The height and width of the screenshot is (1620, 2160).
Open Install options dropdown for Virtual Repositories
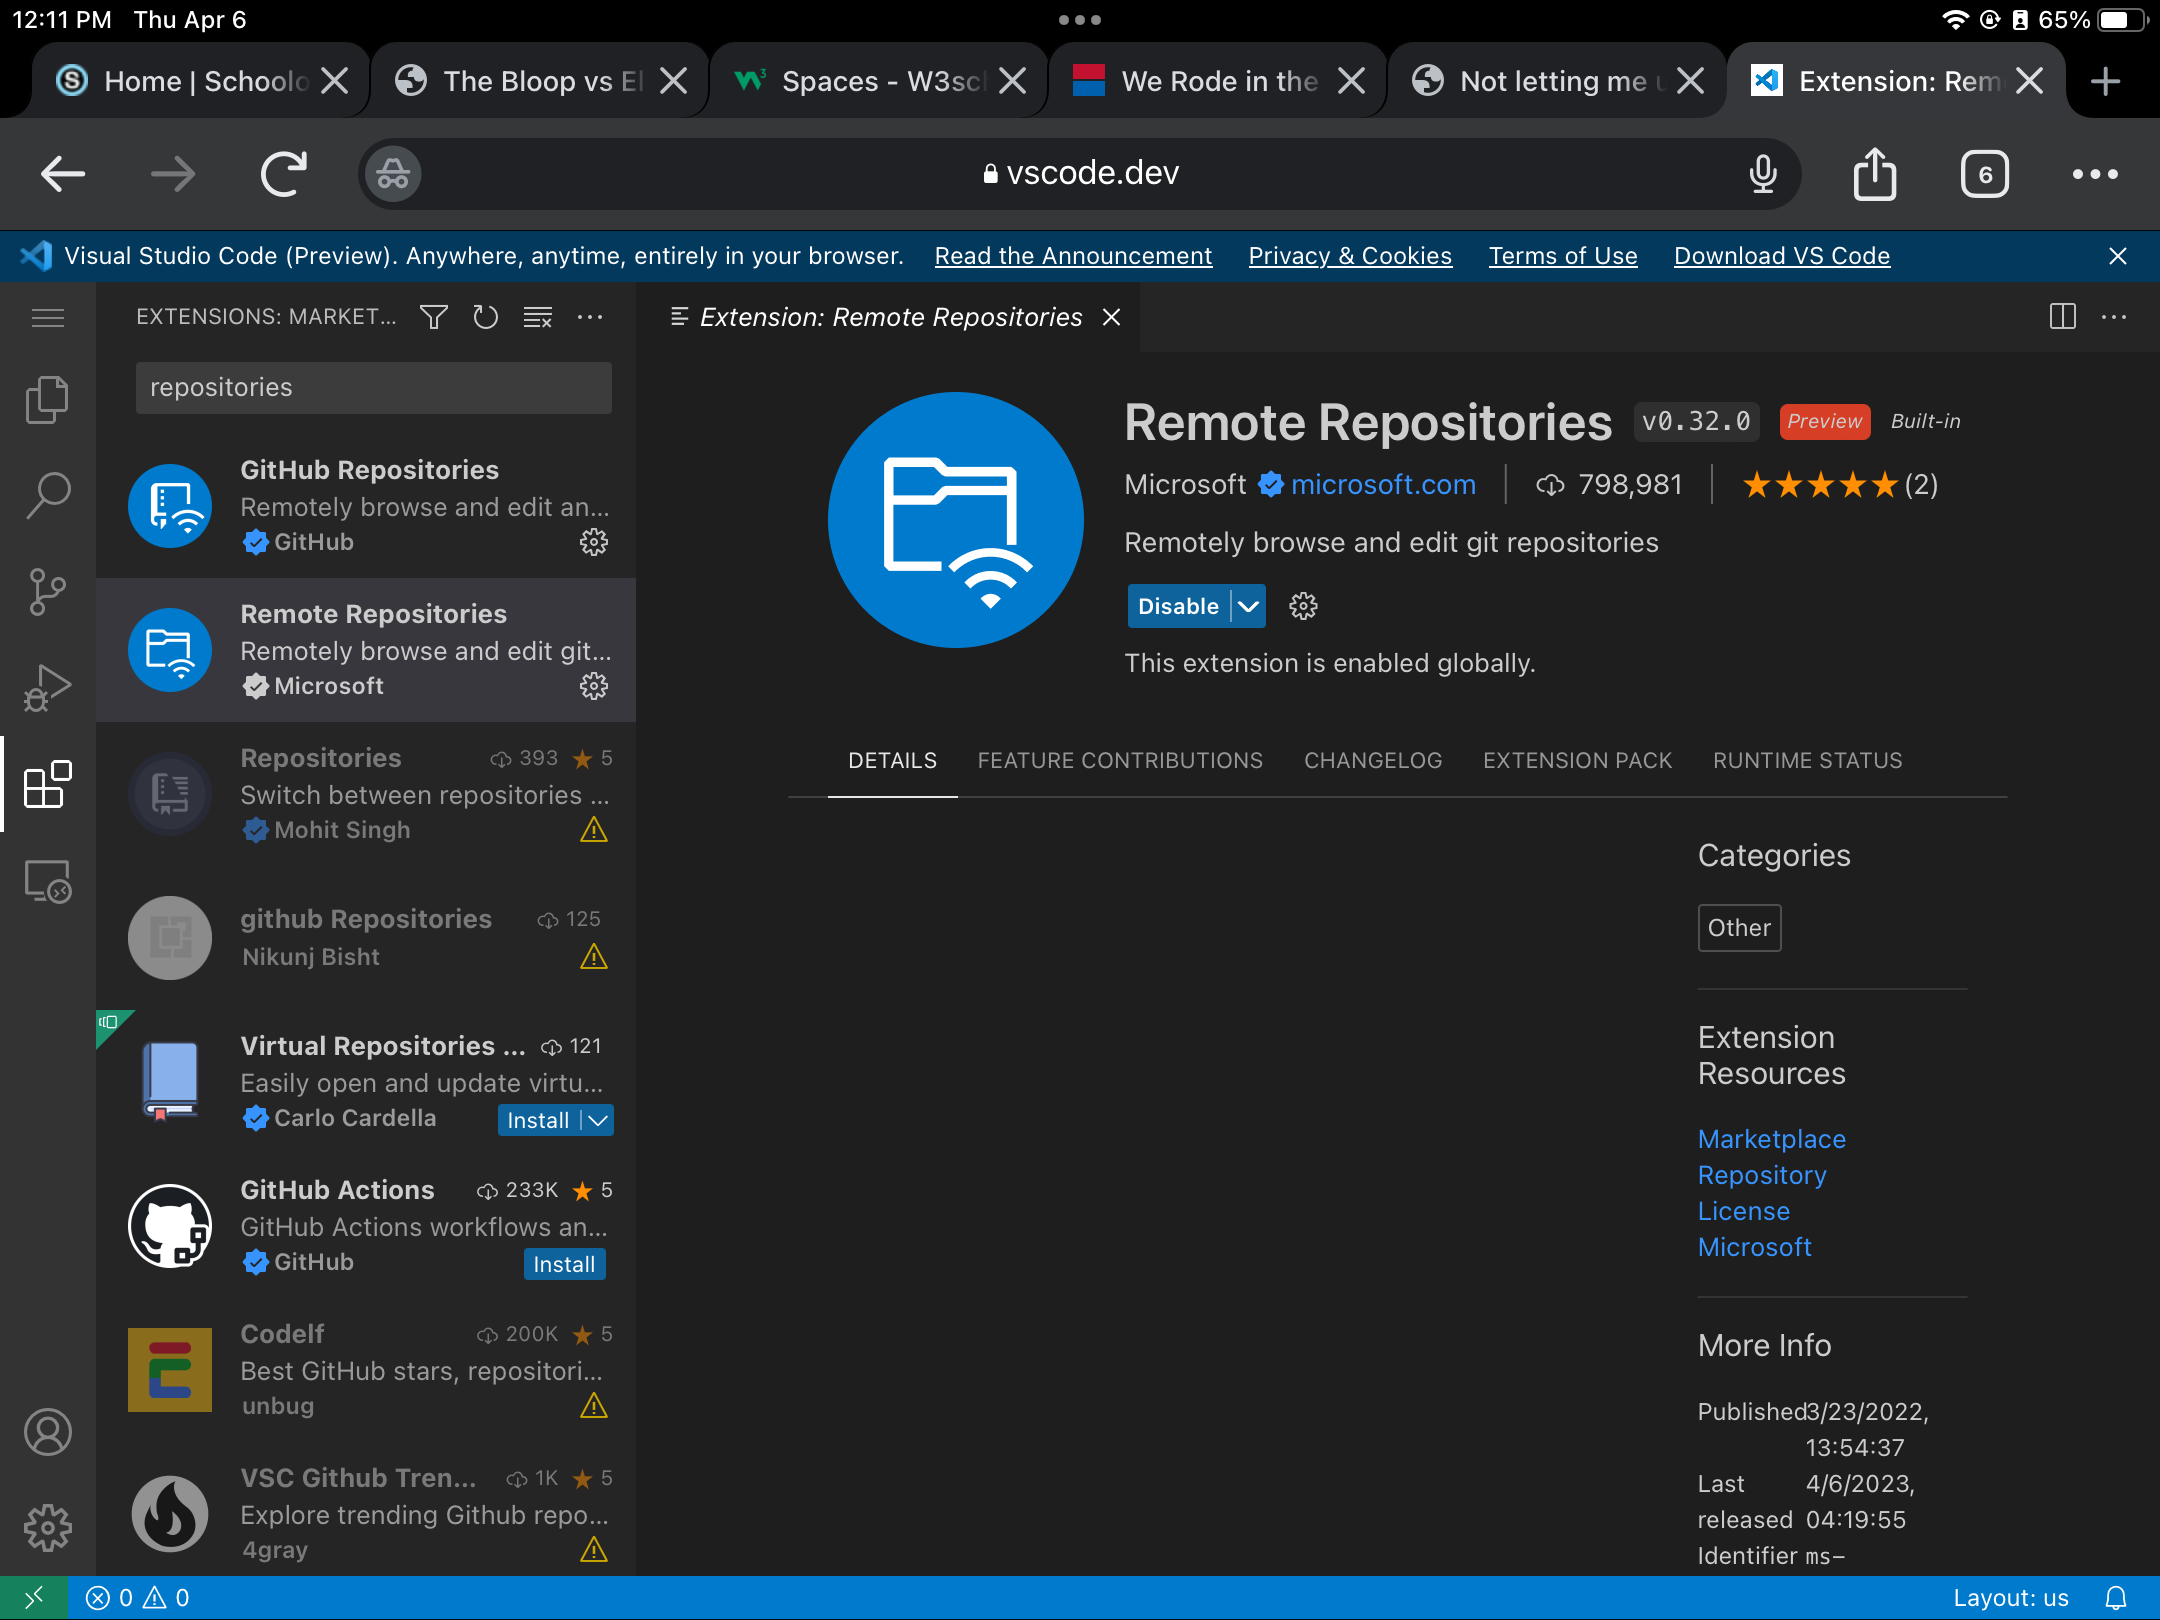coord(597,1120)
